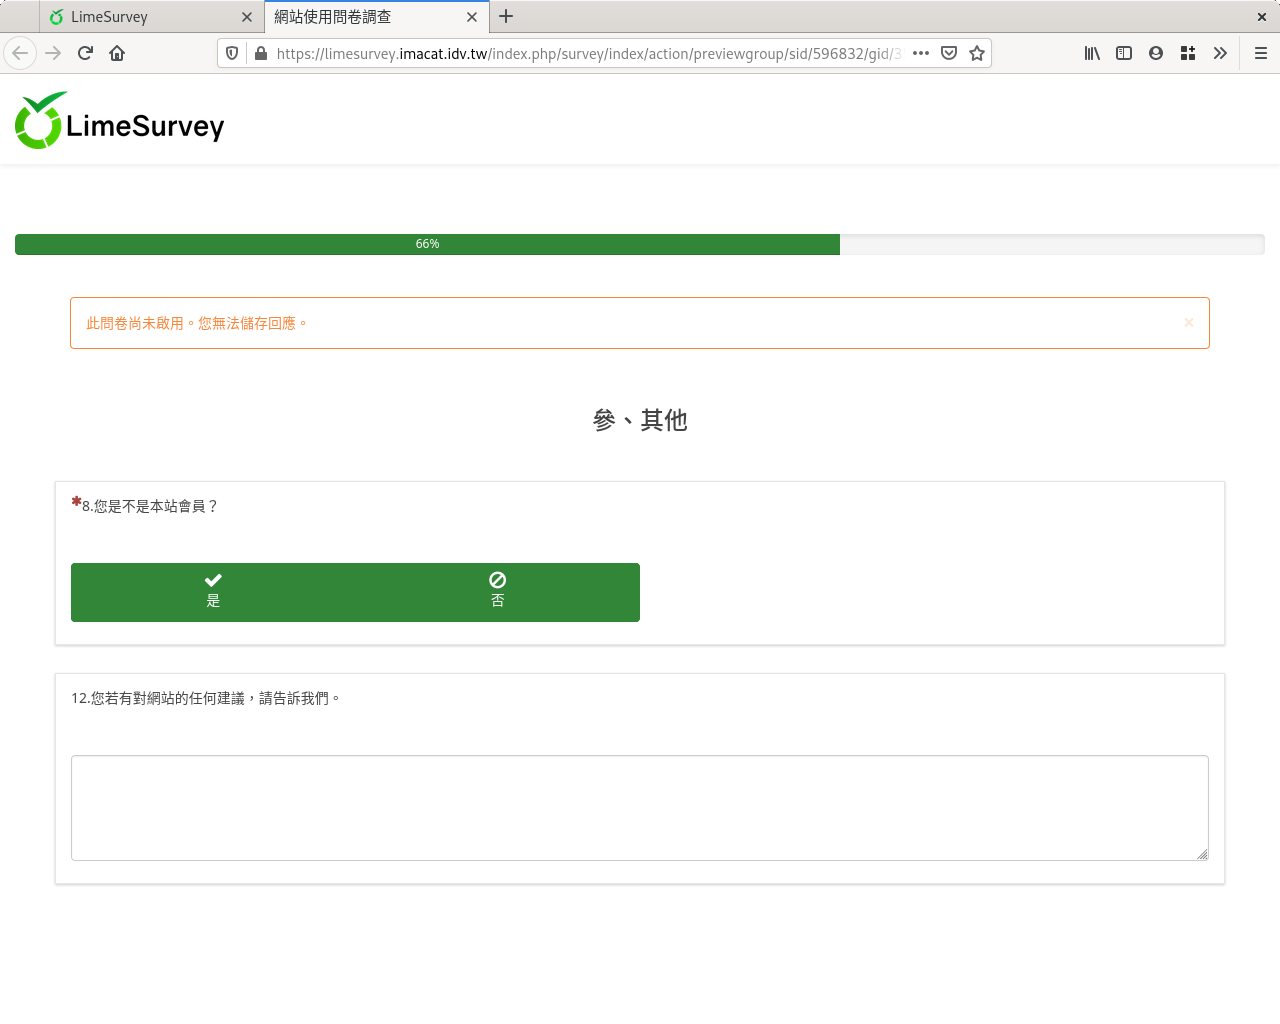The width and height of the screenshot is (1280, 1024).
Task: Click the textarea resize handle
Action: tap(1202, 854)
